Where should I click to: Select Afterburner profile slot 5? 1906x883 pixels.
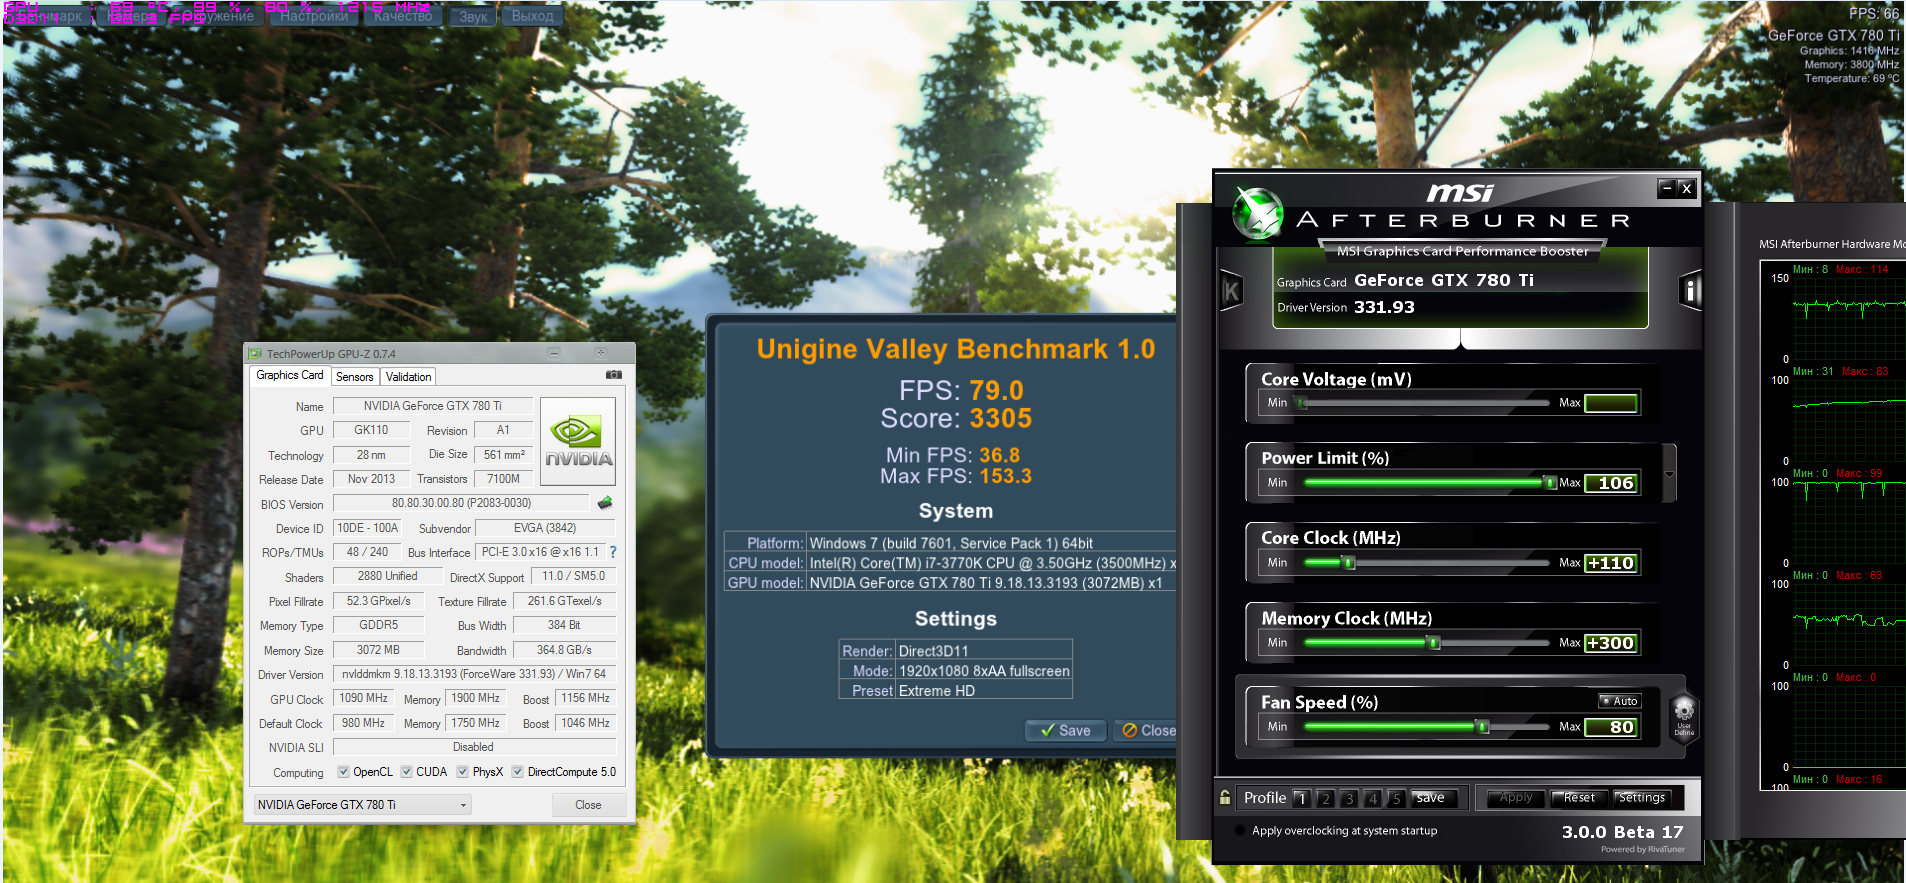[x=1397, y=798]
